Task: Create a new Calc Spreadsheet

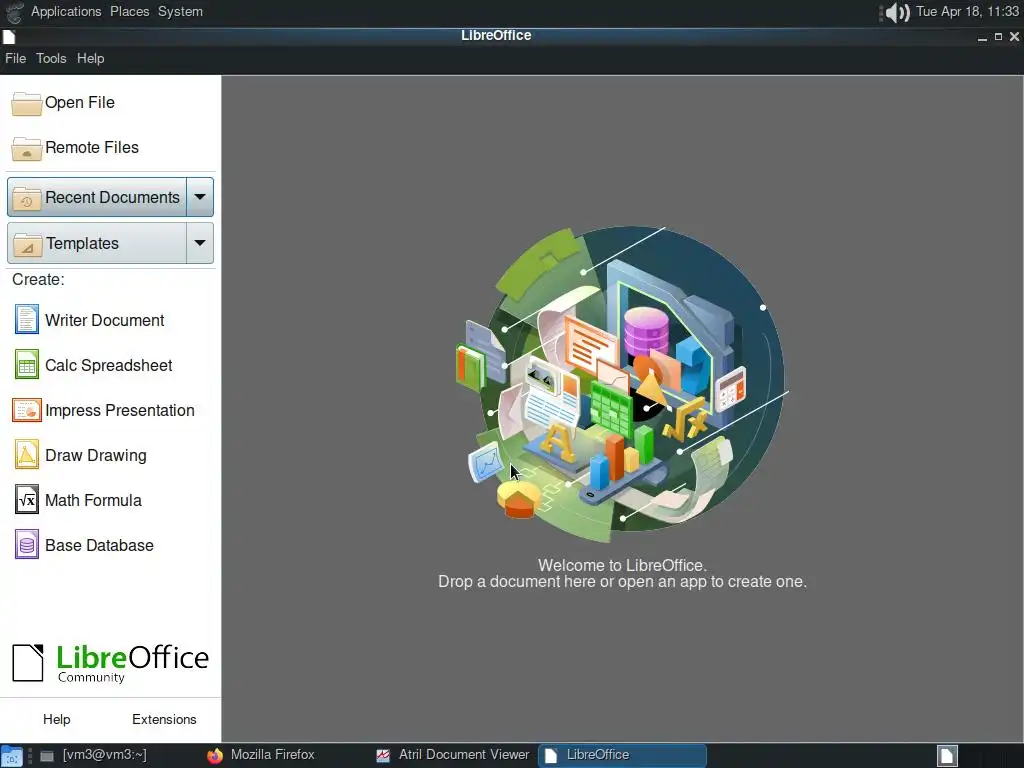Action: [x=108, y=365]
